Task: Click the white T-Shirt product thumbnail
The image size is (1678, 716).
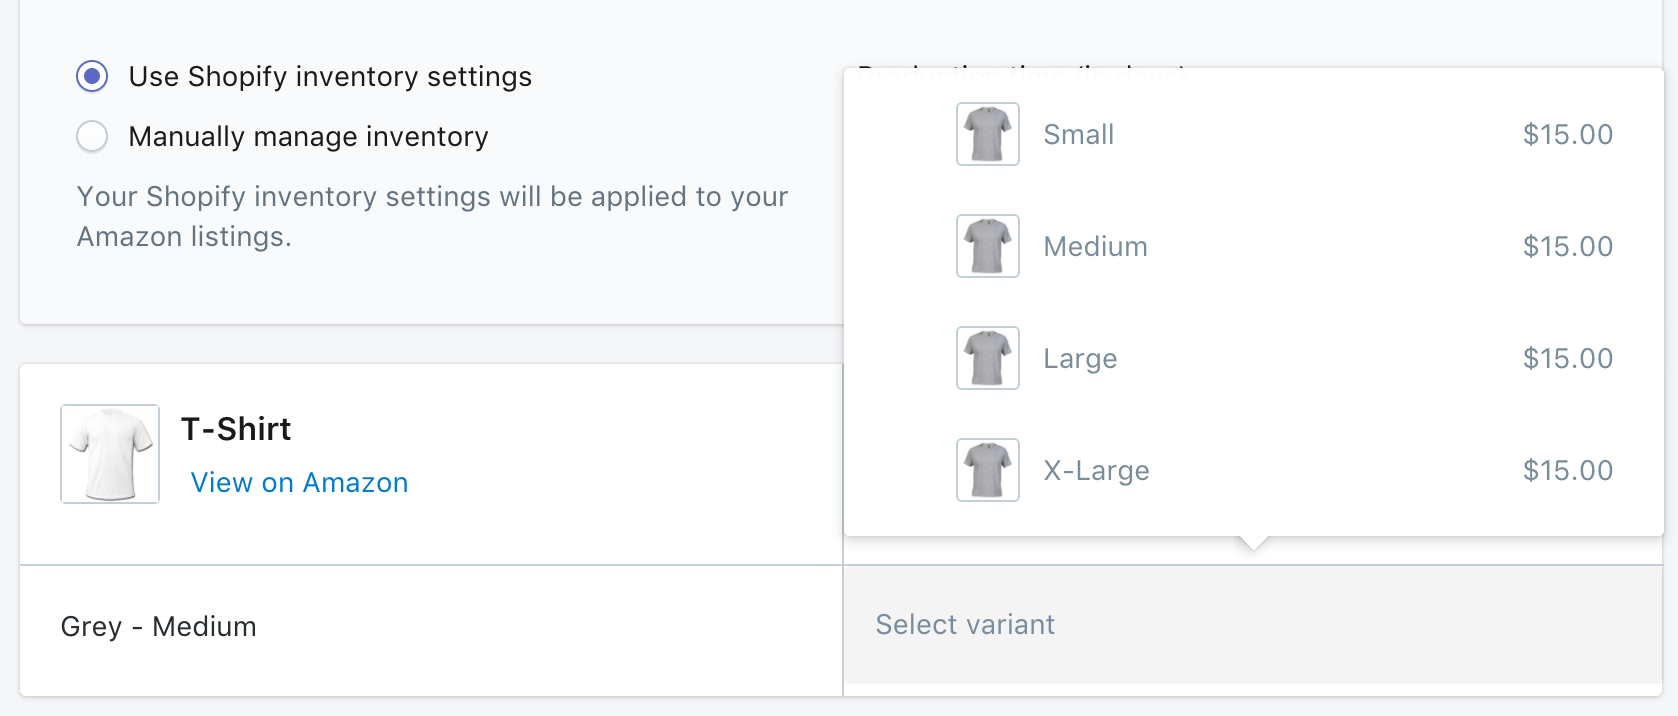Action: pos(110,454)
